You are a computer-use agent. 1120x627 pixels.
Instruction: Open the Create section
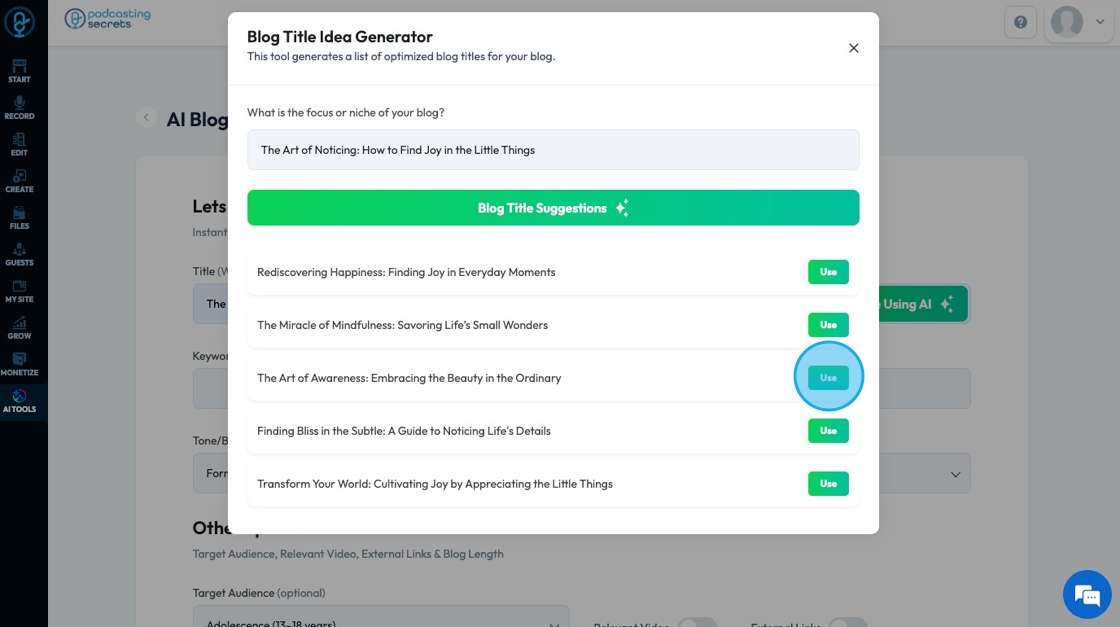pos(19,181)
